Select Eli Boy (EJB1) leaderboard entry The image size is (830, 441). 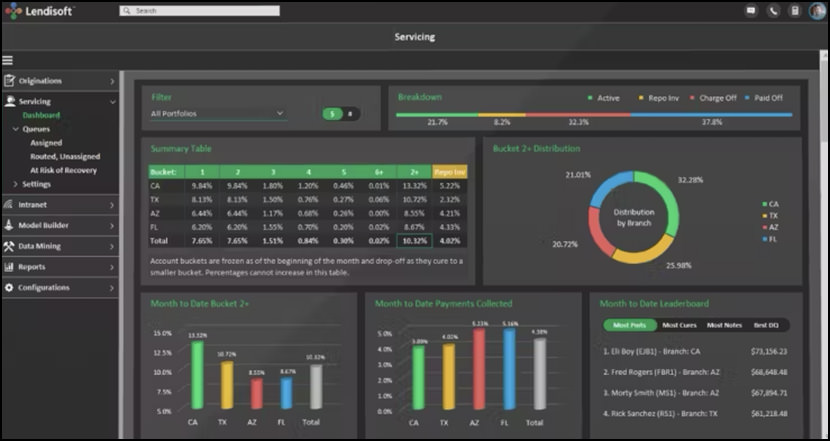click(x=695, y=351)
